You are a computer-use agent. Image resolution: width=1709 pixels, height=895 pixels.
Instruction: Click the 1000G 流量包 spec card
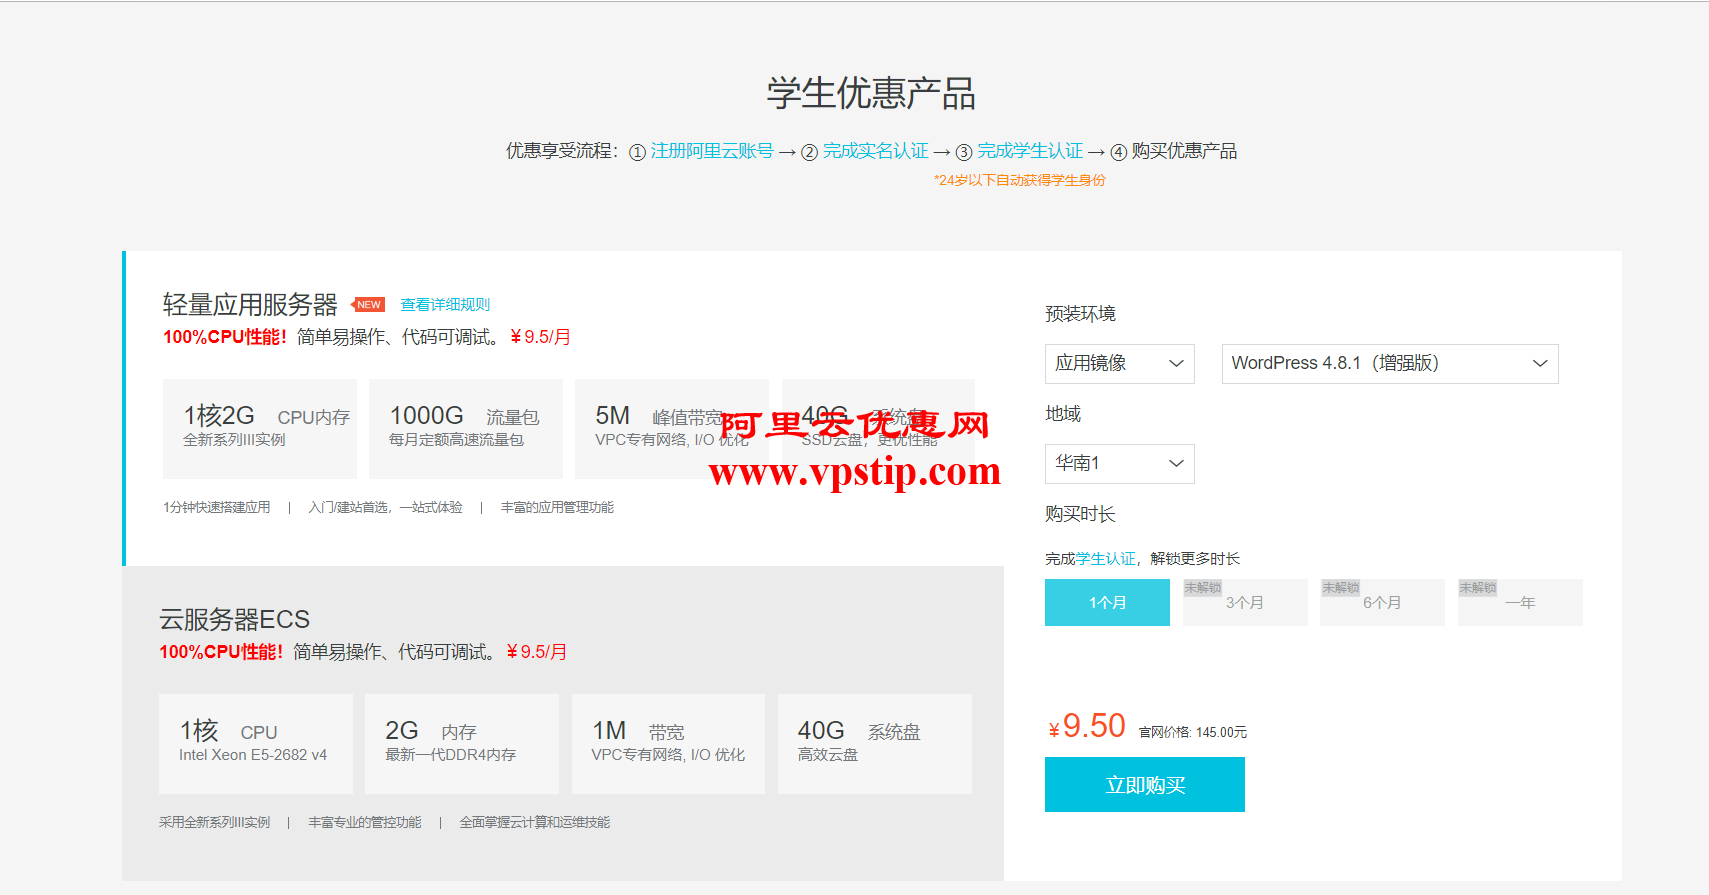[466, 429]
